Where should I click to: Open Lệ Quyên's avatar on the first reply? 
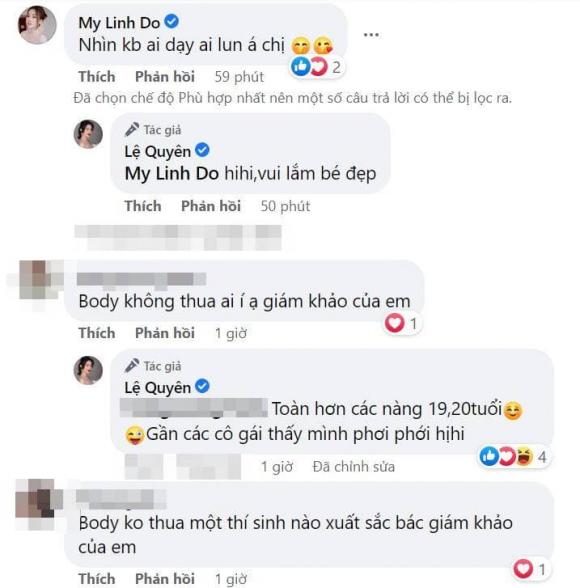click(x=88, y=134)
